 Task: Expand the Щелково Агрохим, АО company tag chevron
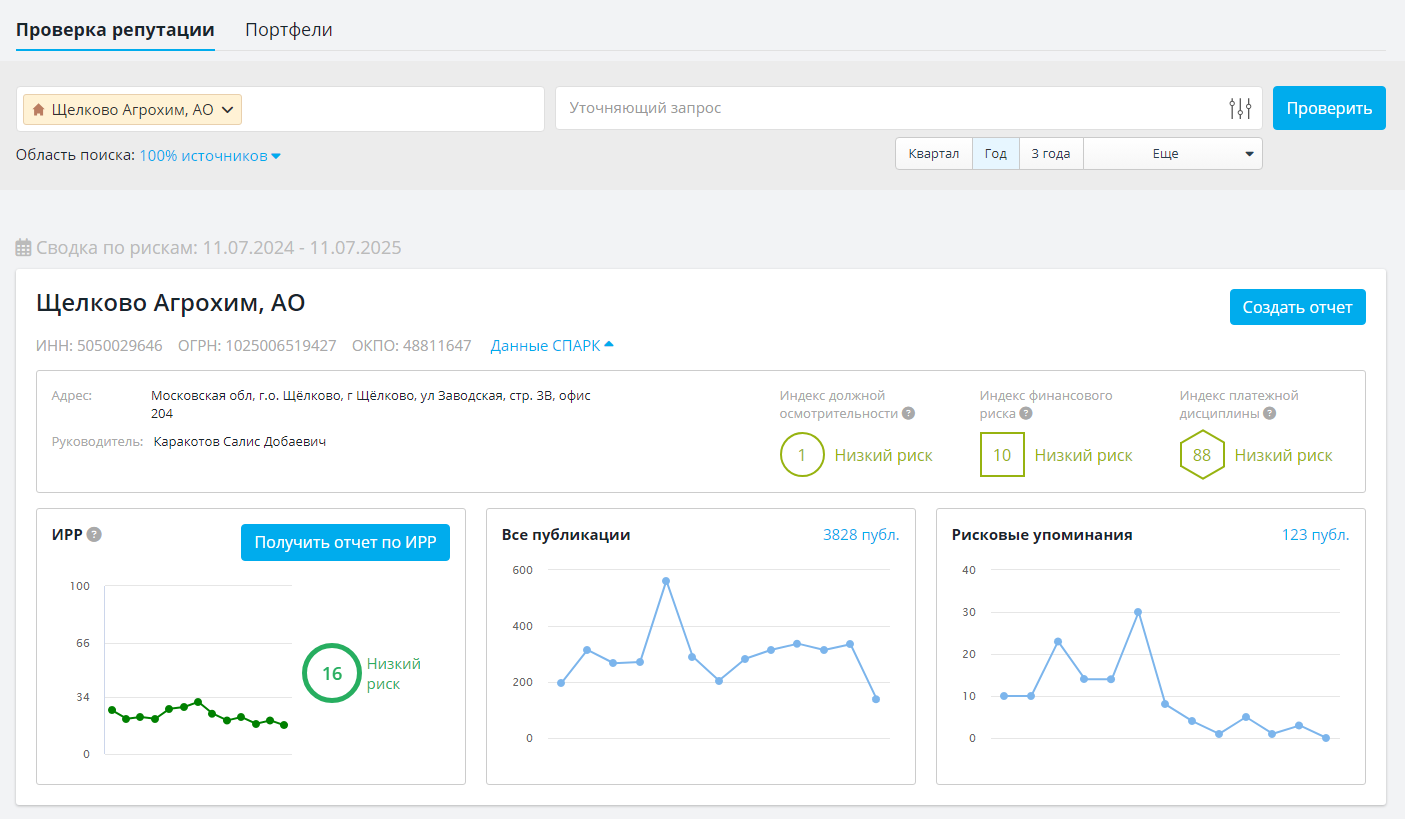point(227,109)
